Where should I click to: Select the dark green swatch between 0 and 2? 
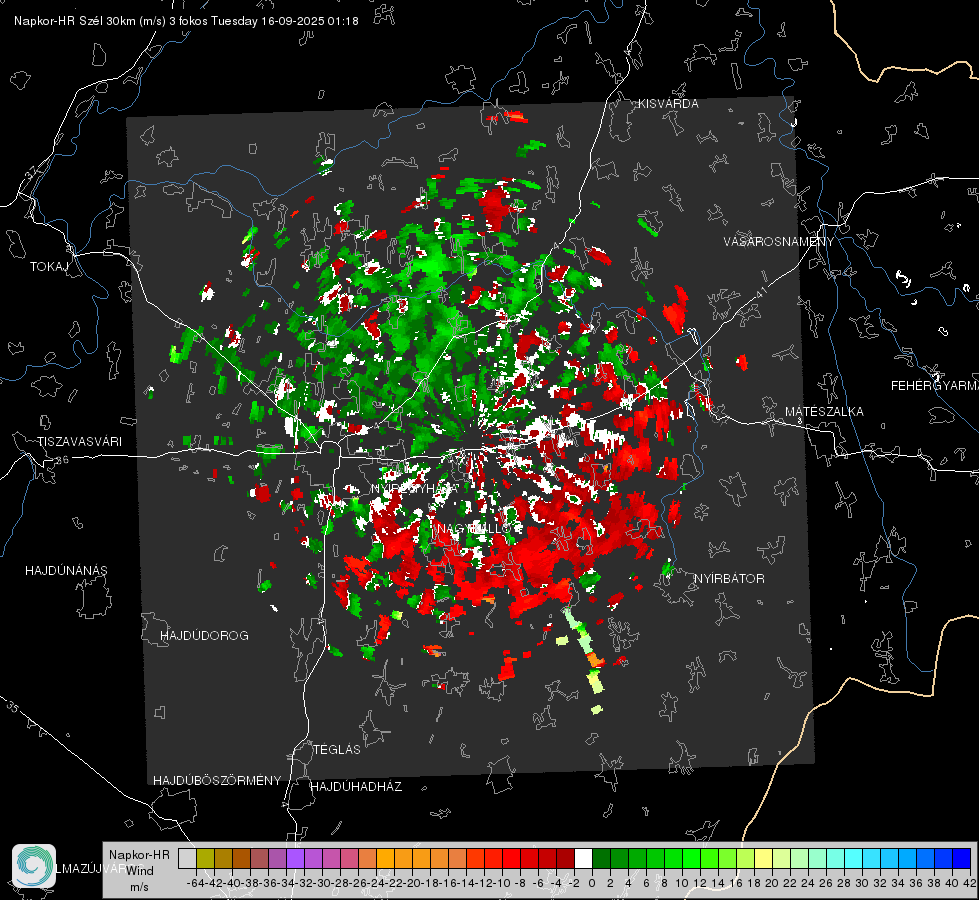[601, 858]
